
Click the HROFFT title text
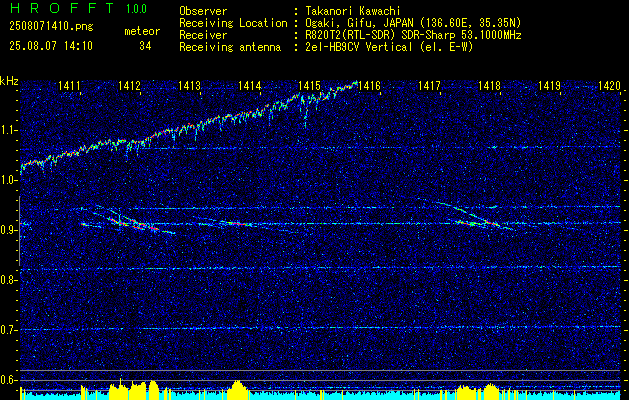tap(61, 8)
